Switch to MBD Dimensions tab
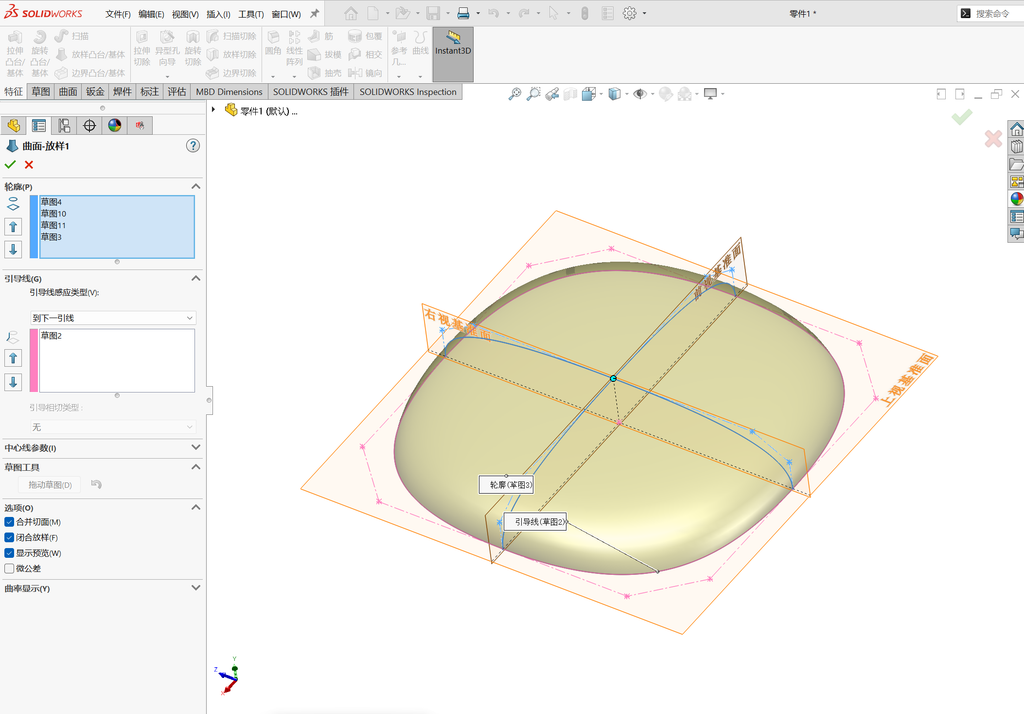Image resolution: width=1024 pixels, height=714 pixels. (x=229, y=91)
